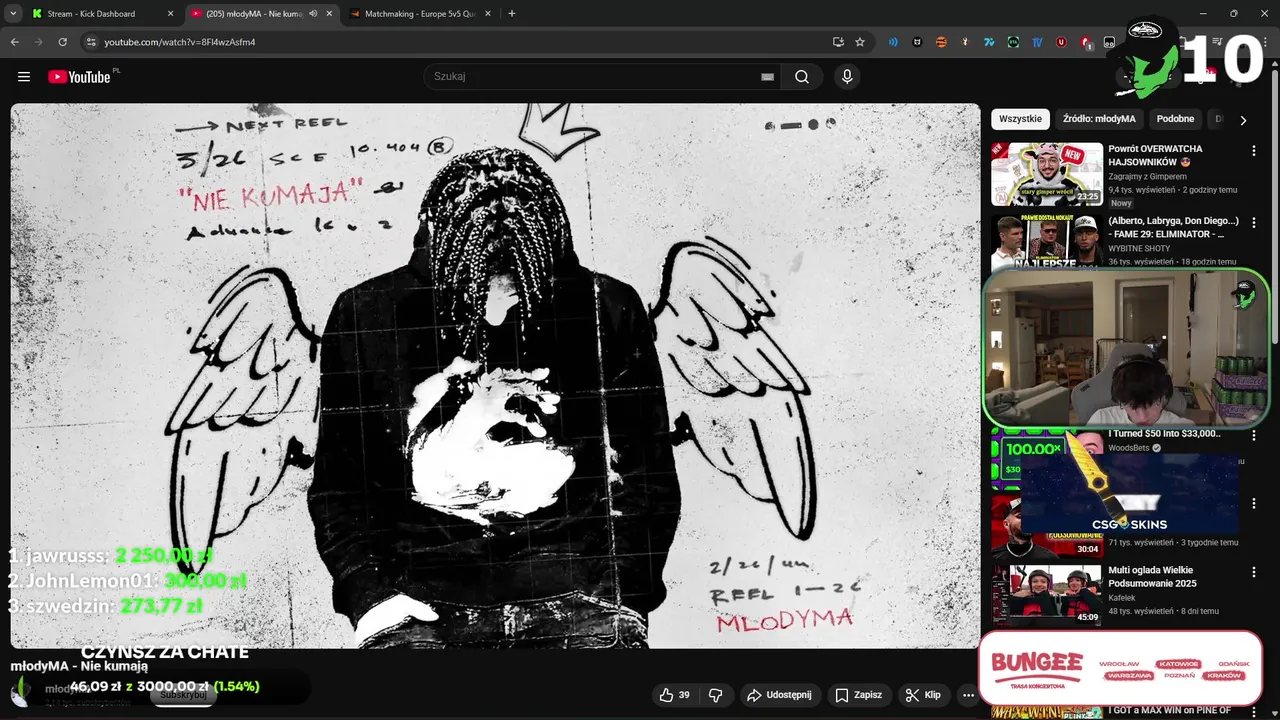This screenshot has width=1280, height=720.
Task: Open options for Powrót OVERWATCHA video
Action: point(1254,151)
